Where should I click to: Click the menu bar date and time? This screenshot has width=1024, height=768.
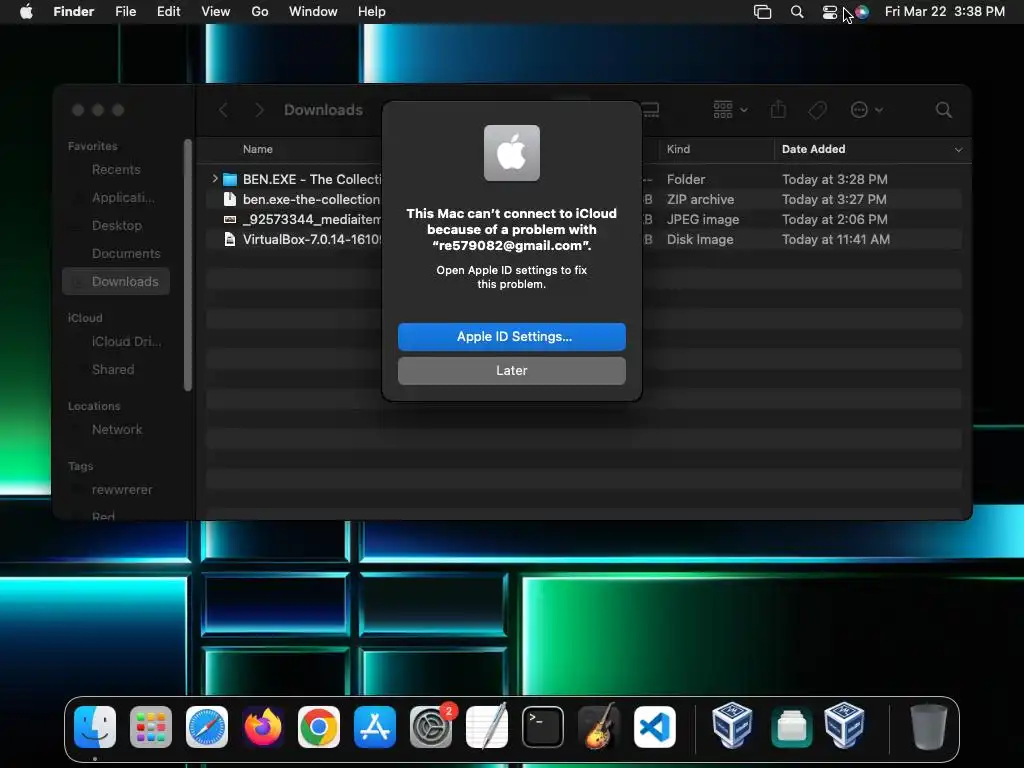[944, 12]
